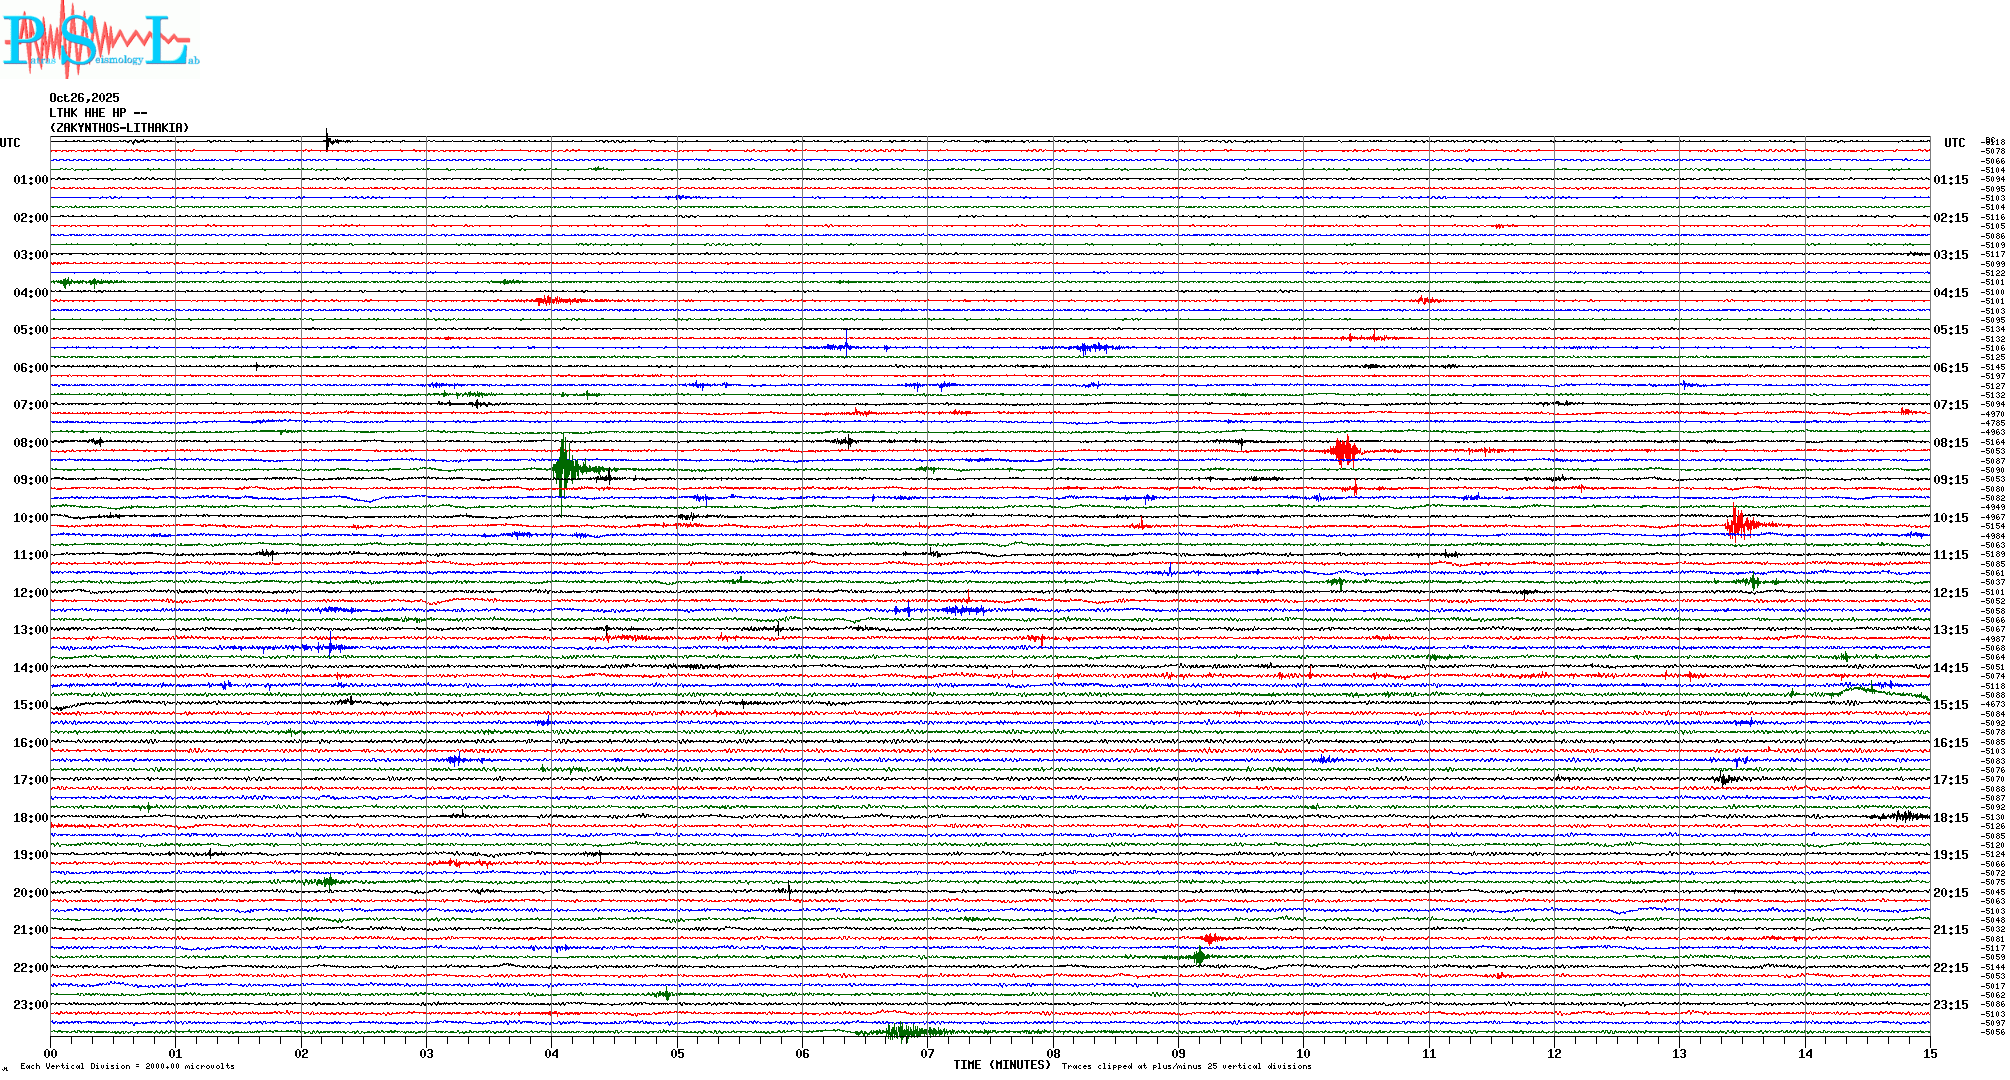
Task: Click the 10:15 time label on right
Action: [x=1951, y=518]
